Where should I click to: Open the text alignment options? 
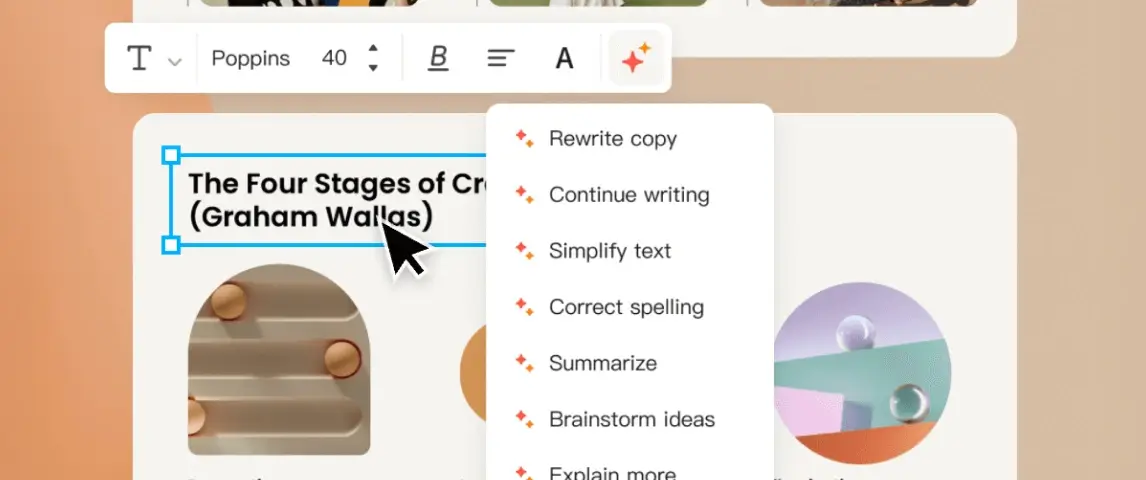[x=500, y=59]
